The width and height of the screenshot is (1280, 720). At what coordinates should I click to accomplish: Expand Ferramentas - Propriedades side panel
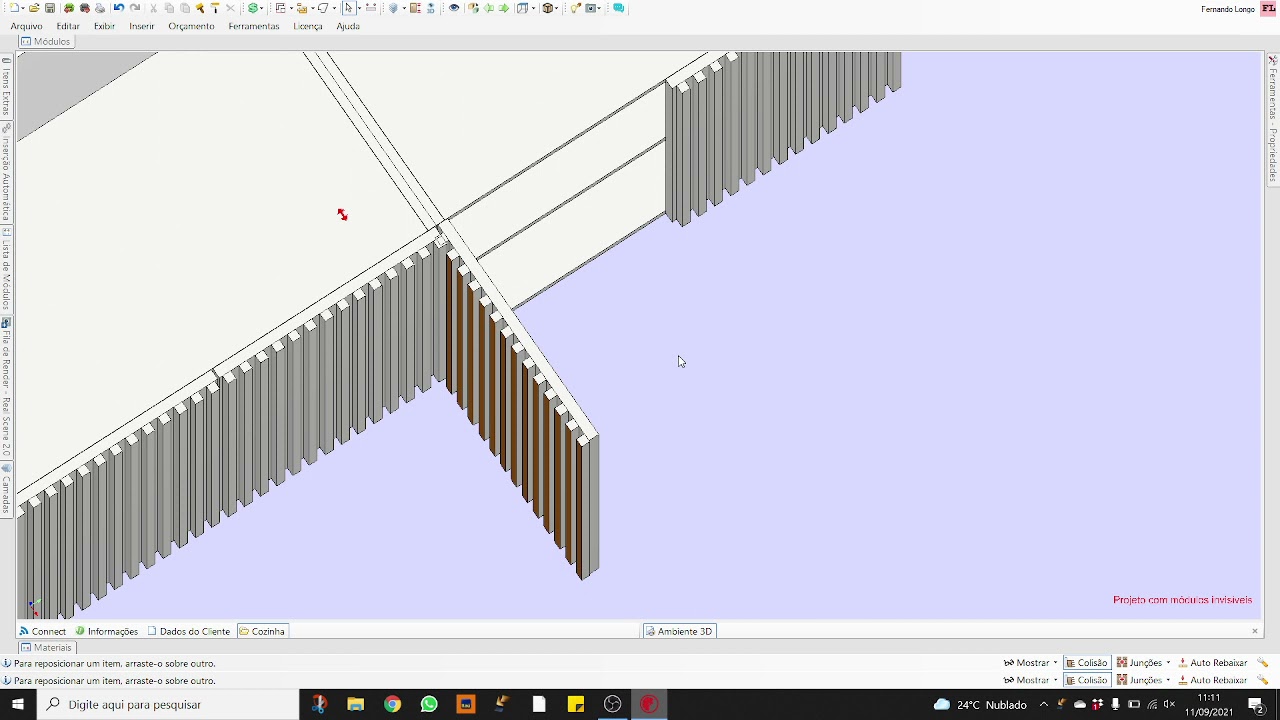(x=1273, y=120)
